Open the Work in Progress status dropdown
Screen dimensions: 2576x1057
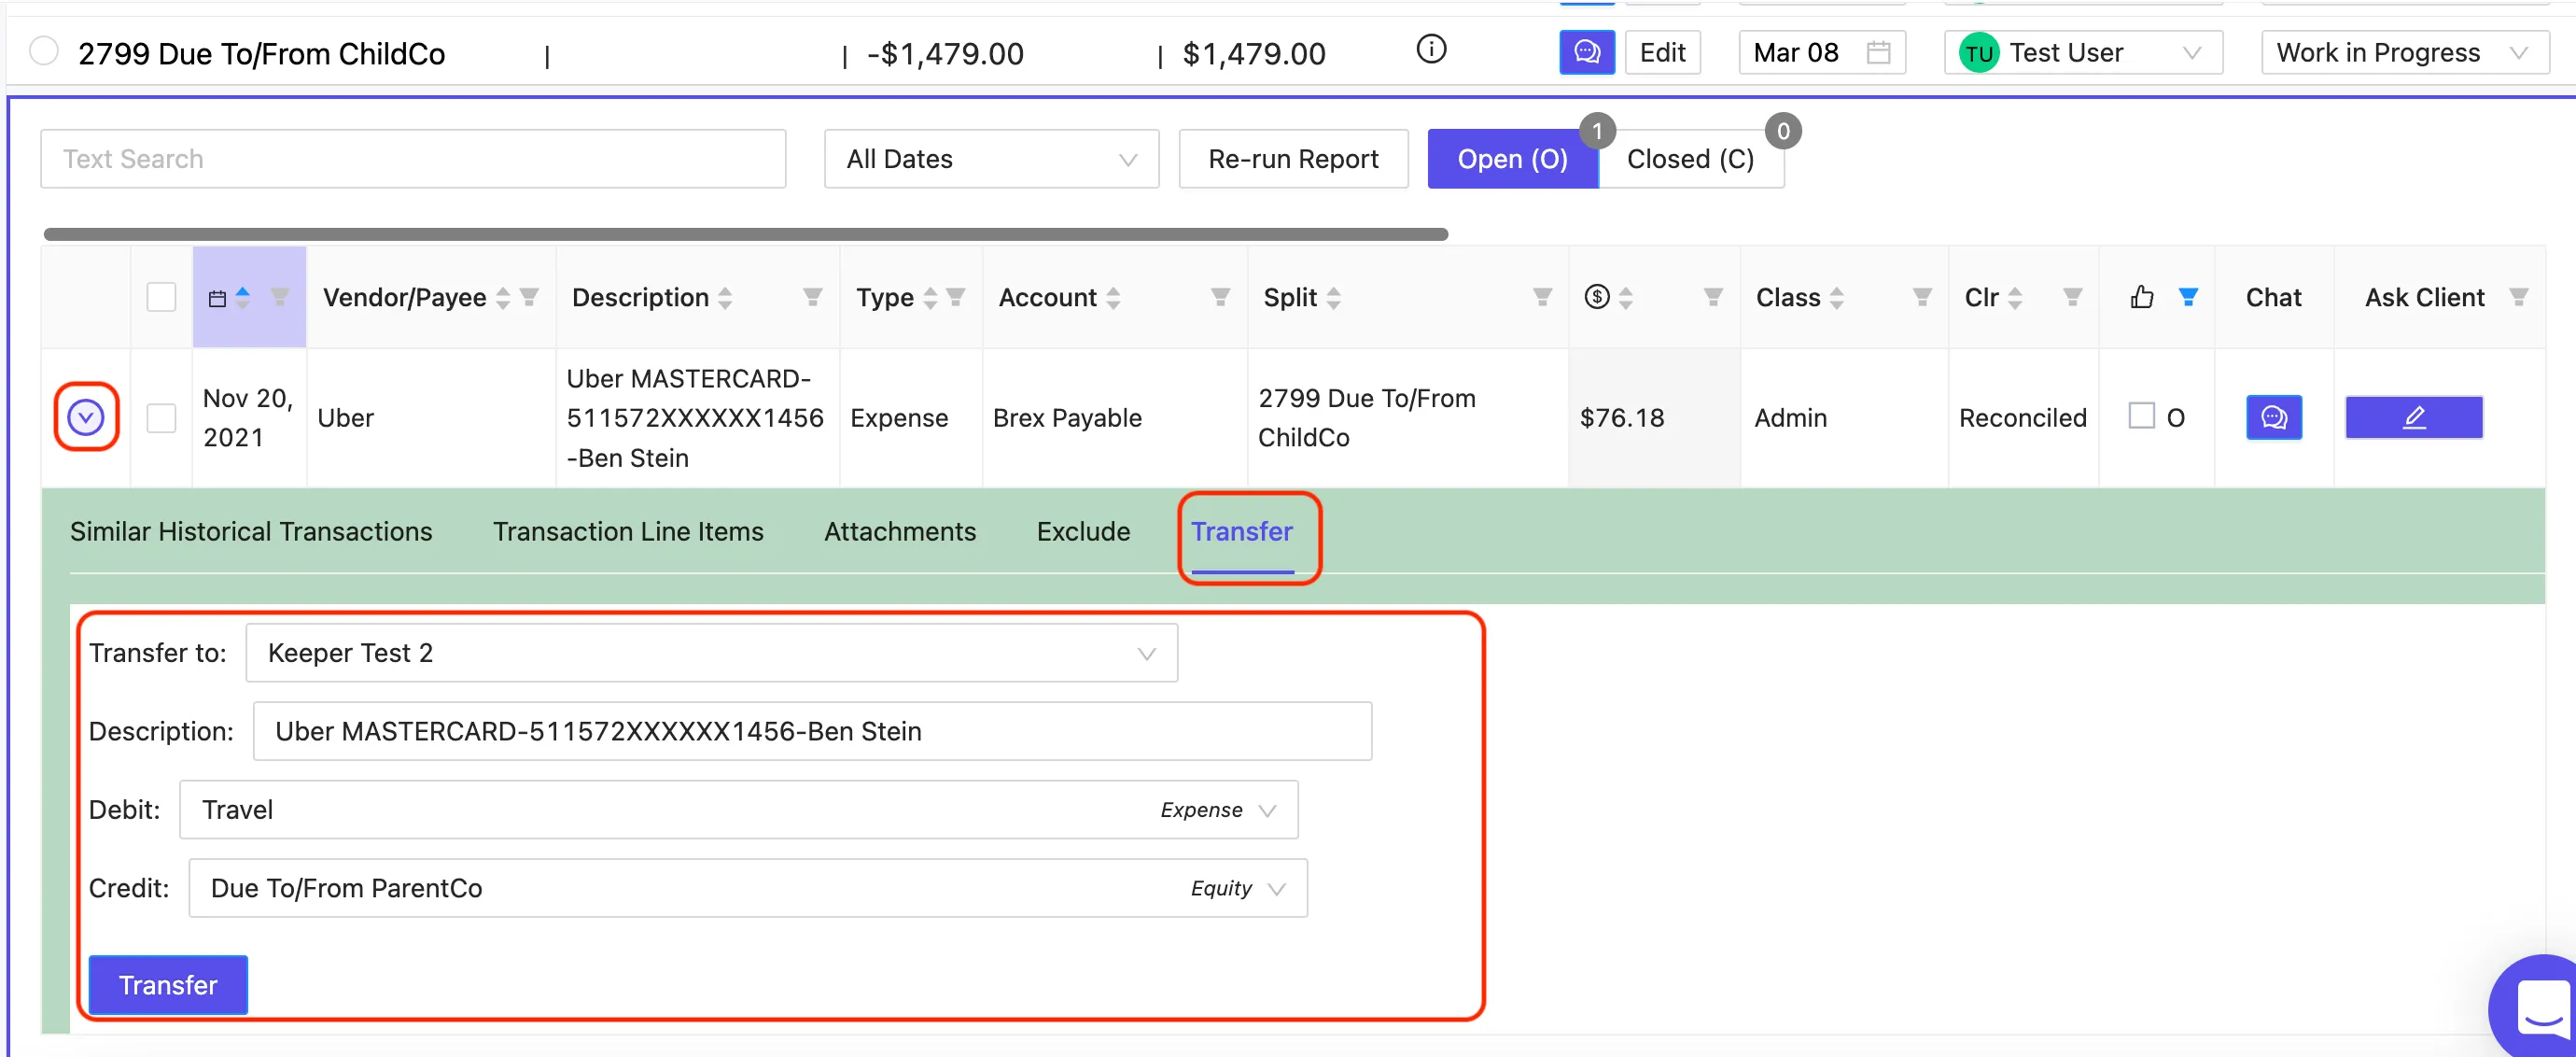pos(2405,52)
